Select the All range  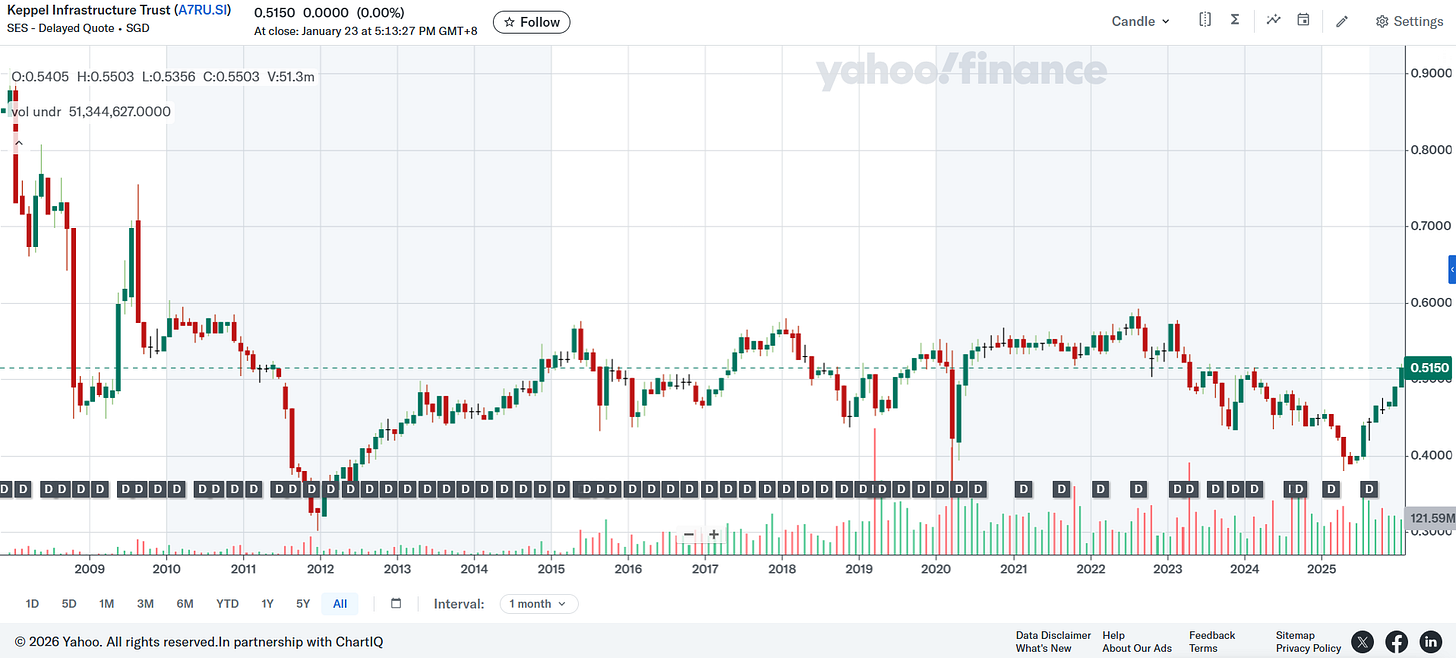(x=340, y=604)
